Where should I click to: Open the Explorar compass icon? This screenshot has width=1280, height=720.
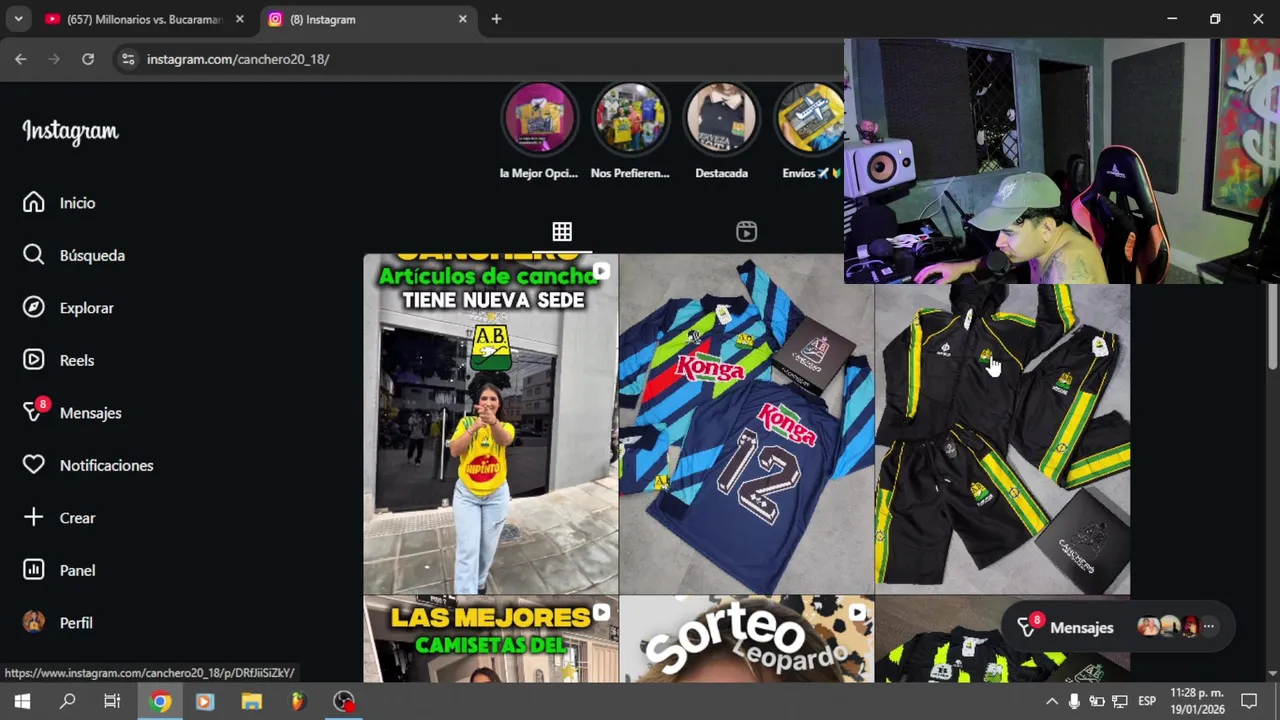tap(34, 308)
